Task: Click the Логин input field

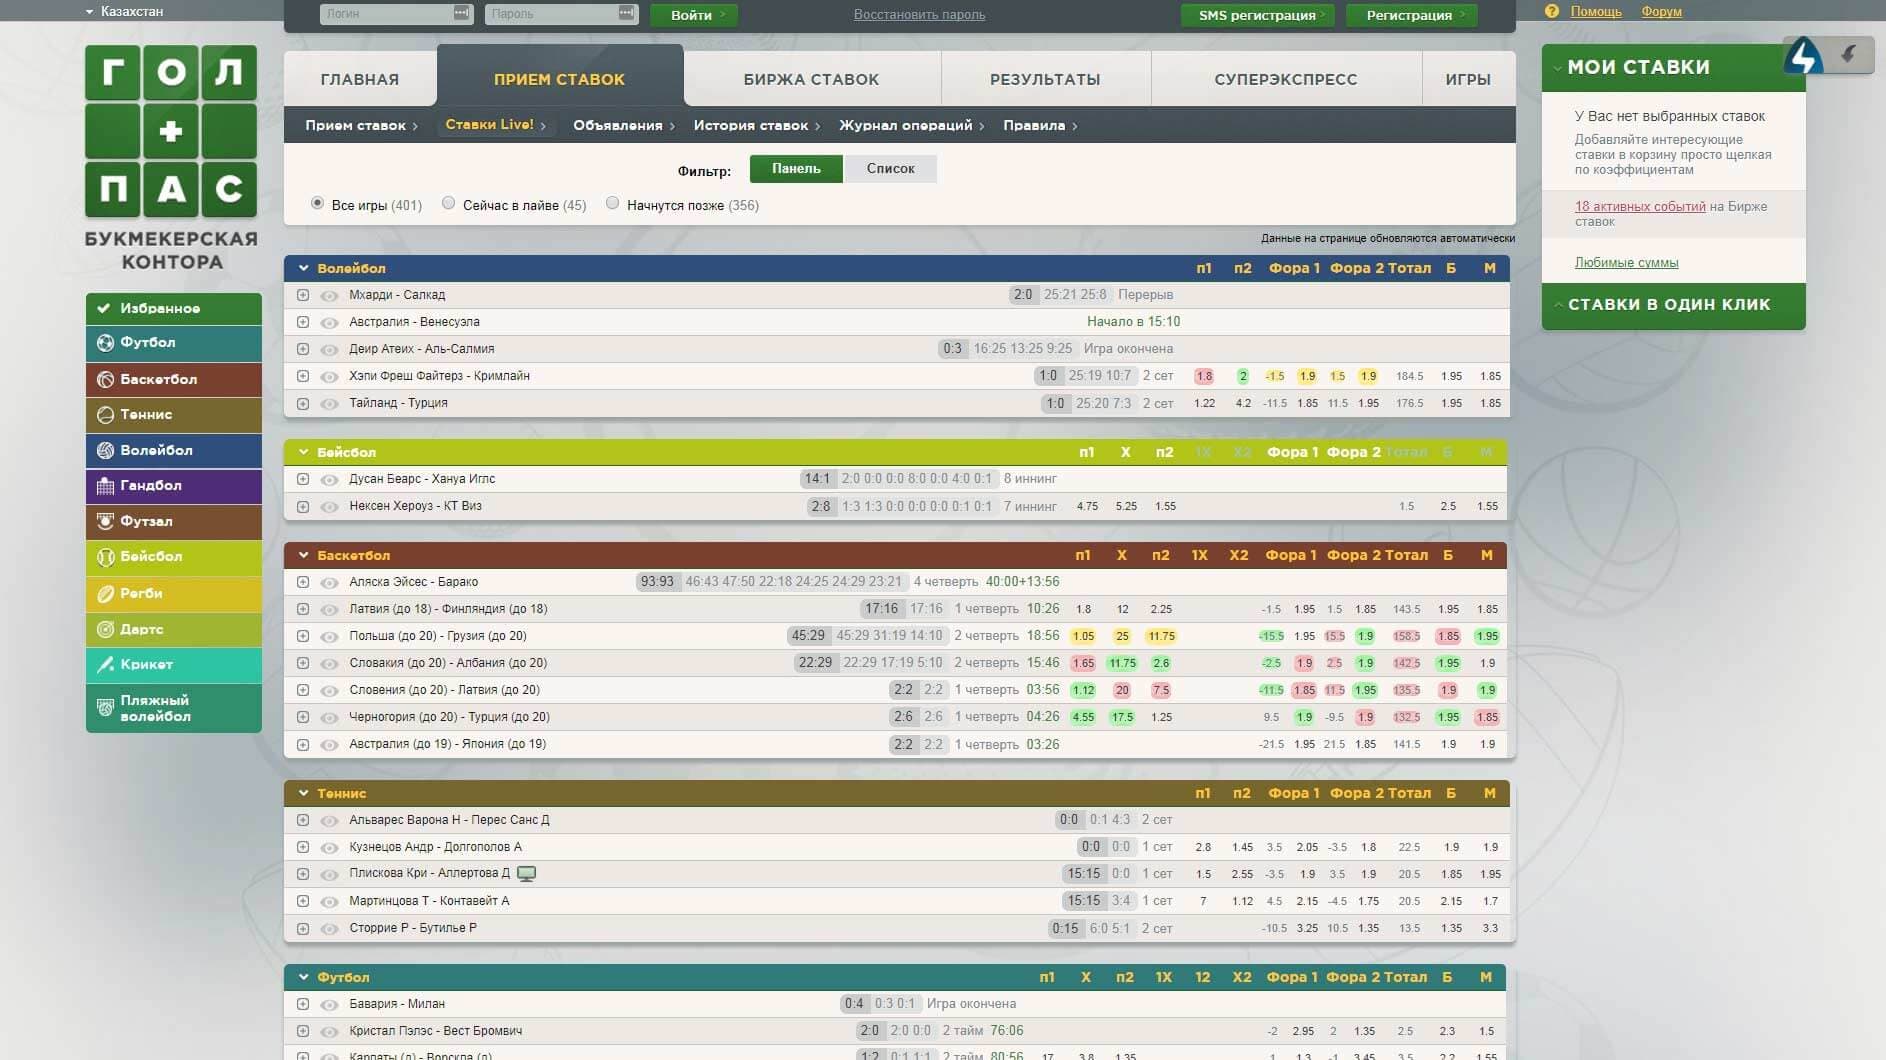Action: pos(396,13)
